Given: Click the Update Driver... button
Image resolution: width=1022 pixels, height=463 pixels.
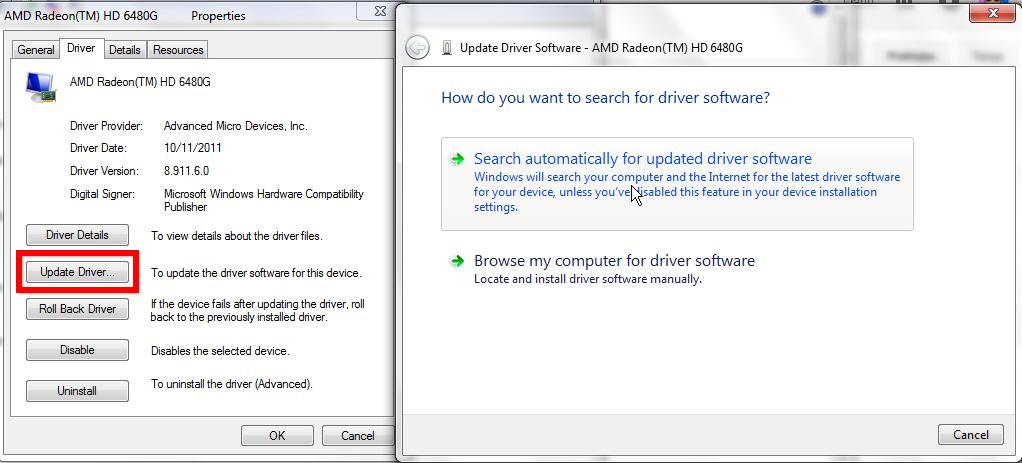Looking at the screenshot, I should tap(78, 272).
